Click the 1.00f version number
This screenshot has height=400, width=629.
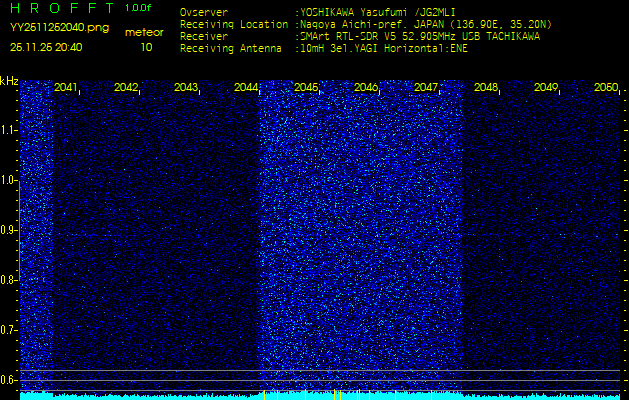click(138, 8)
